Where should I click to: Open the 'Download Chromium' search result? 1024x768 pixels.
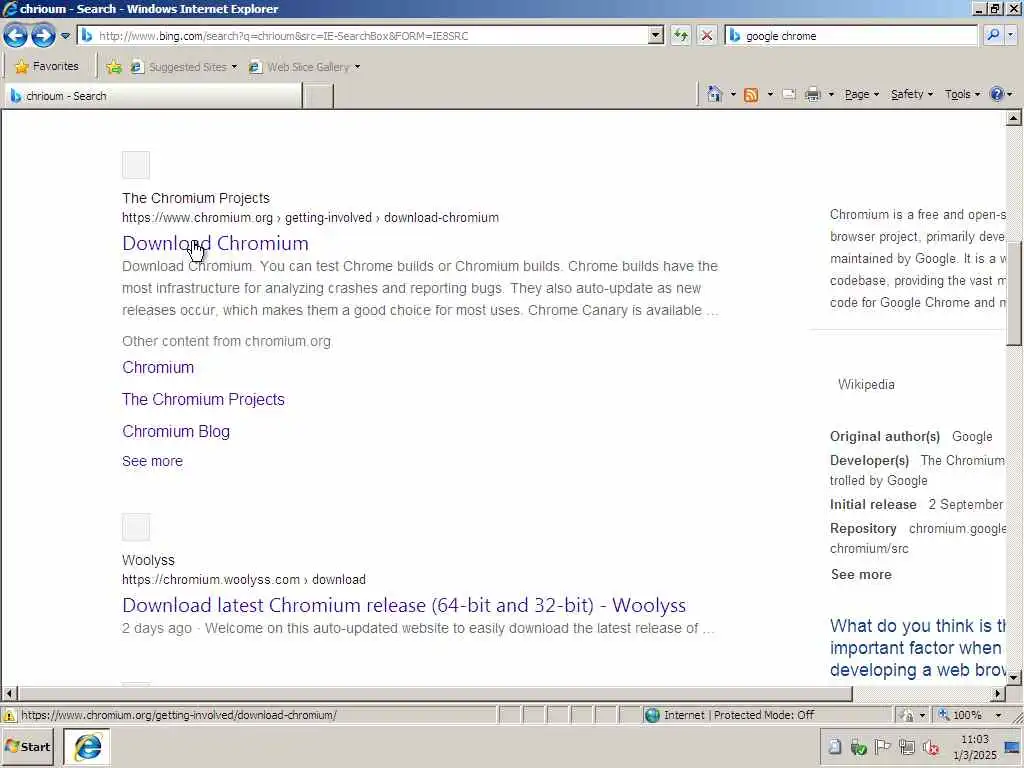click(216, 243)
